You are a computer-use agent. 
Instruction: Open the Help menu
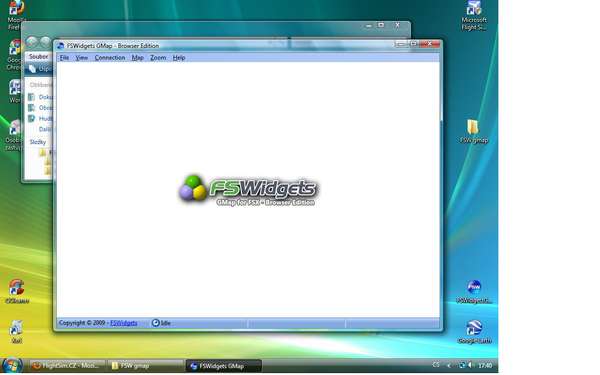click(x=179, y=58)
